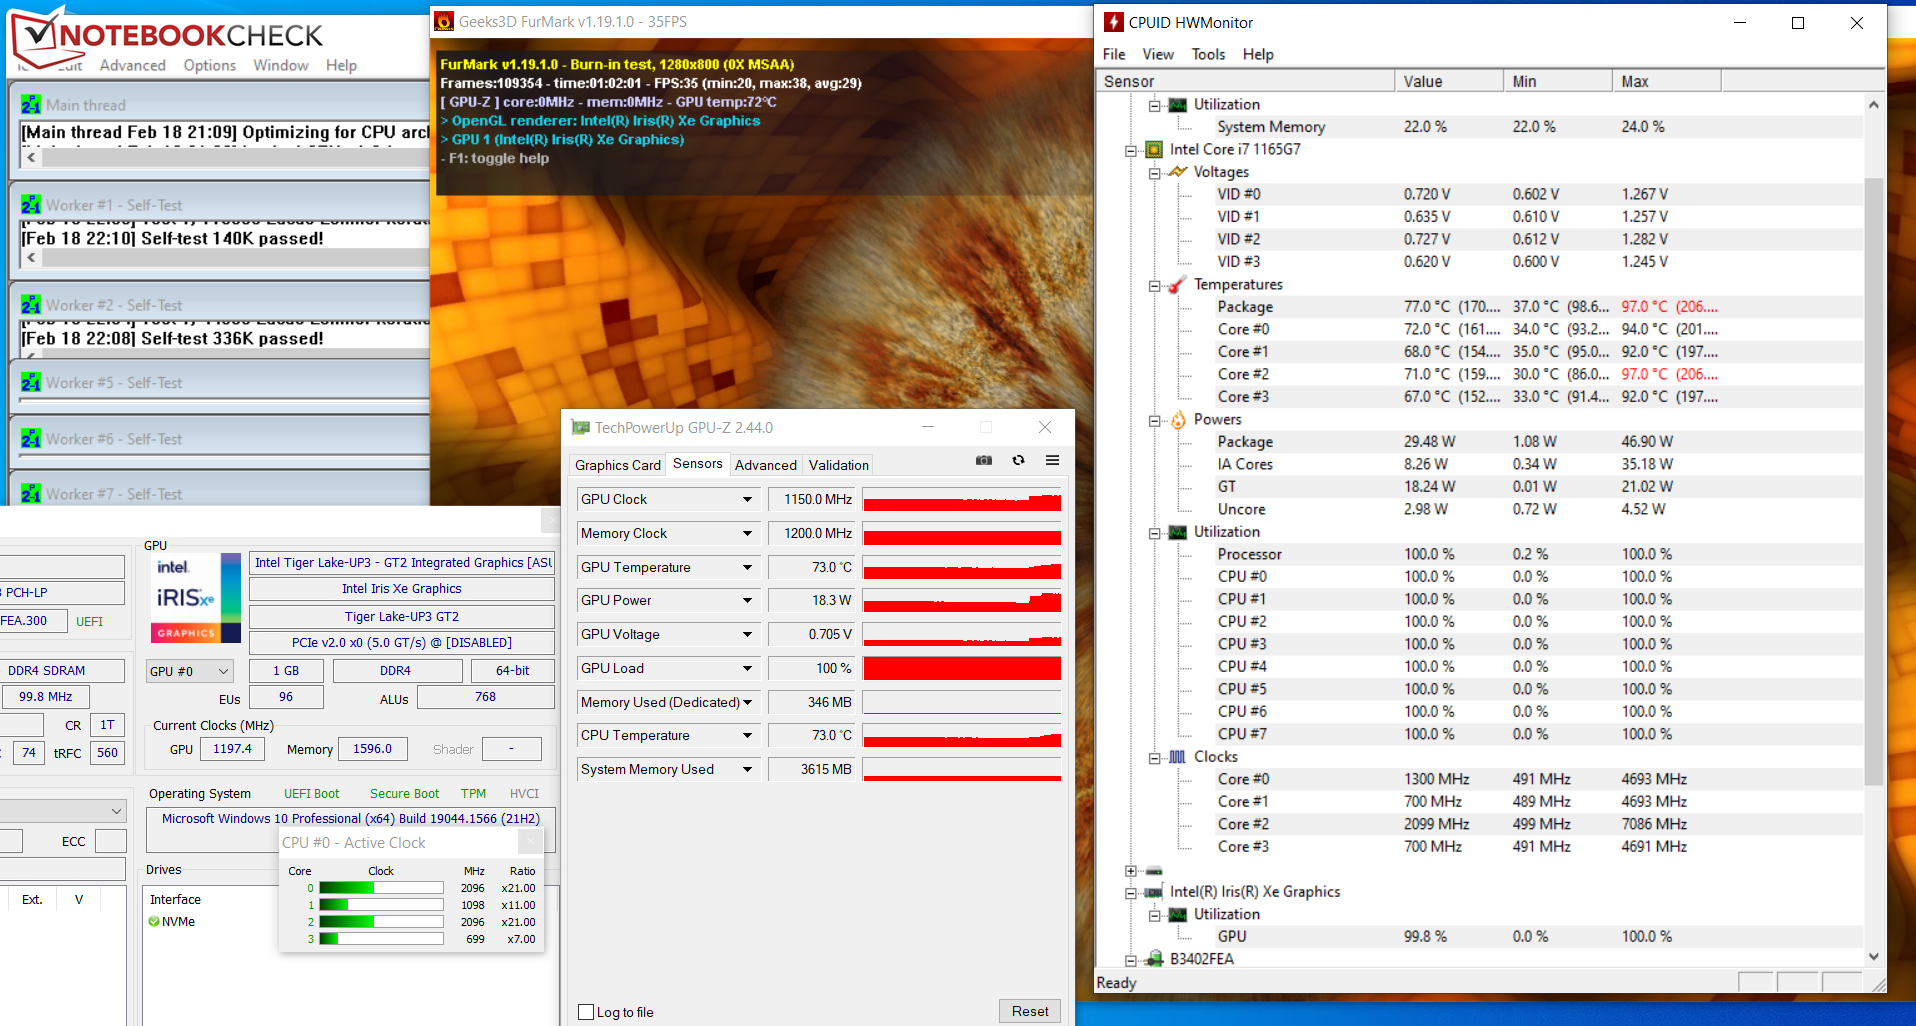The height and width of the screenshot is (1026, 1916).
Task: Open the GPU Temperature sensor dropdown
Action: click(x=747, y=567)
